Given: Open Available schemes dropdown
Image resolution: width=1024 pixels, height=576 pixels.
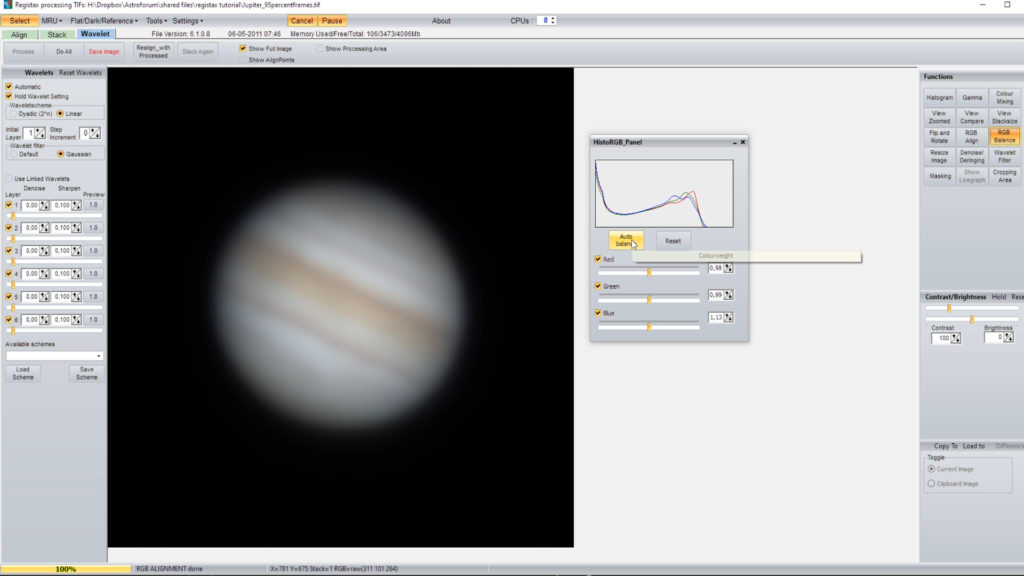Looking at the screenshot, I should coord(54,356).
